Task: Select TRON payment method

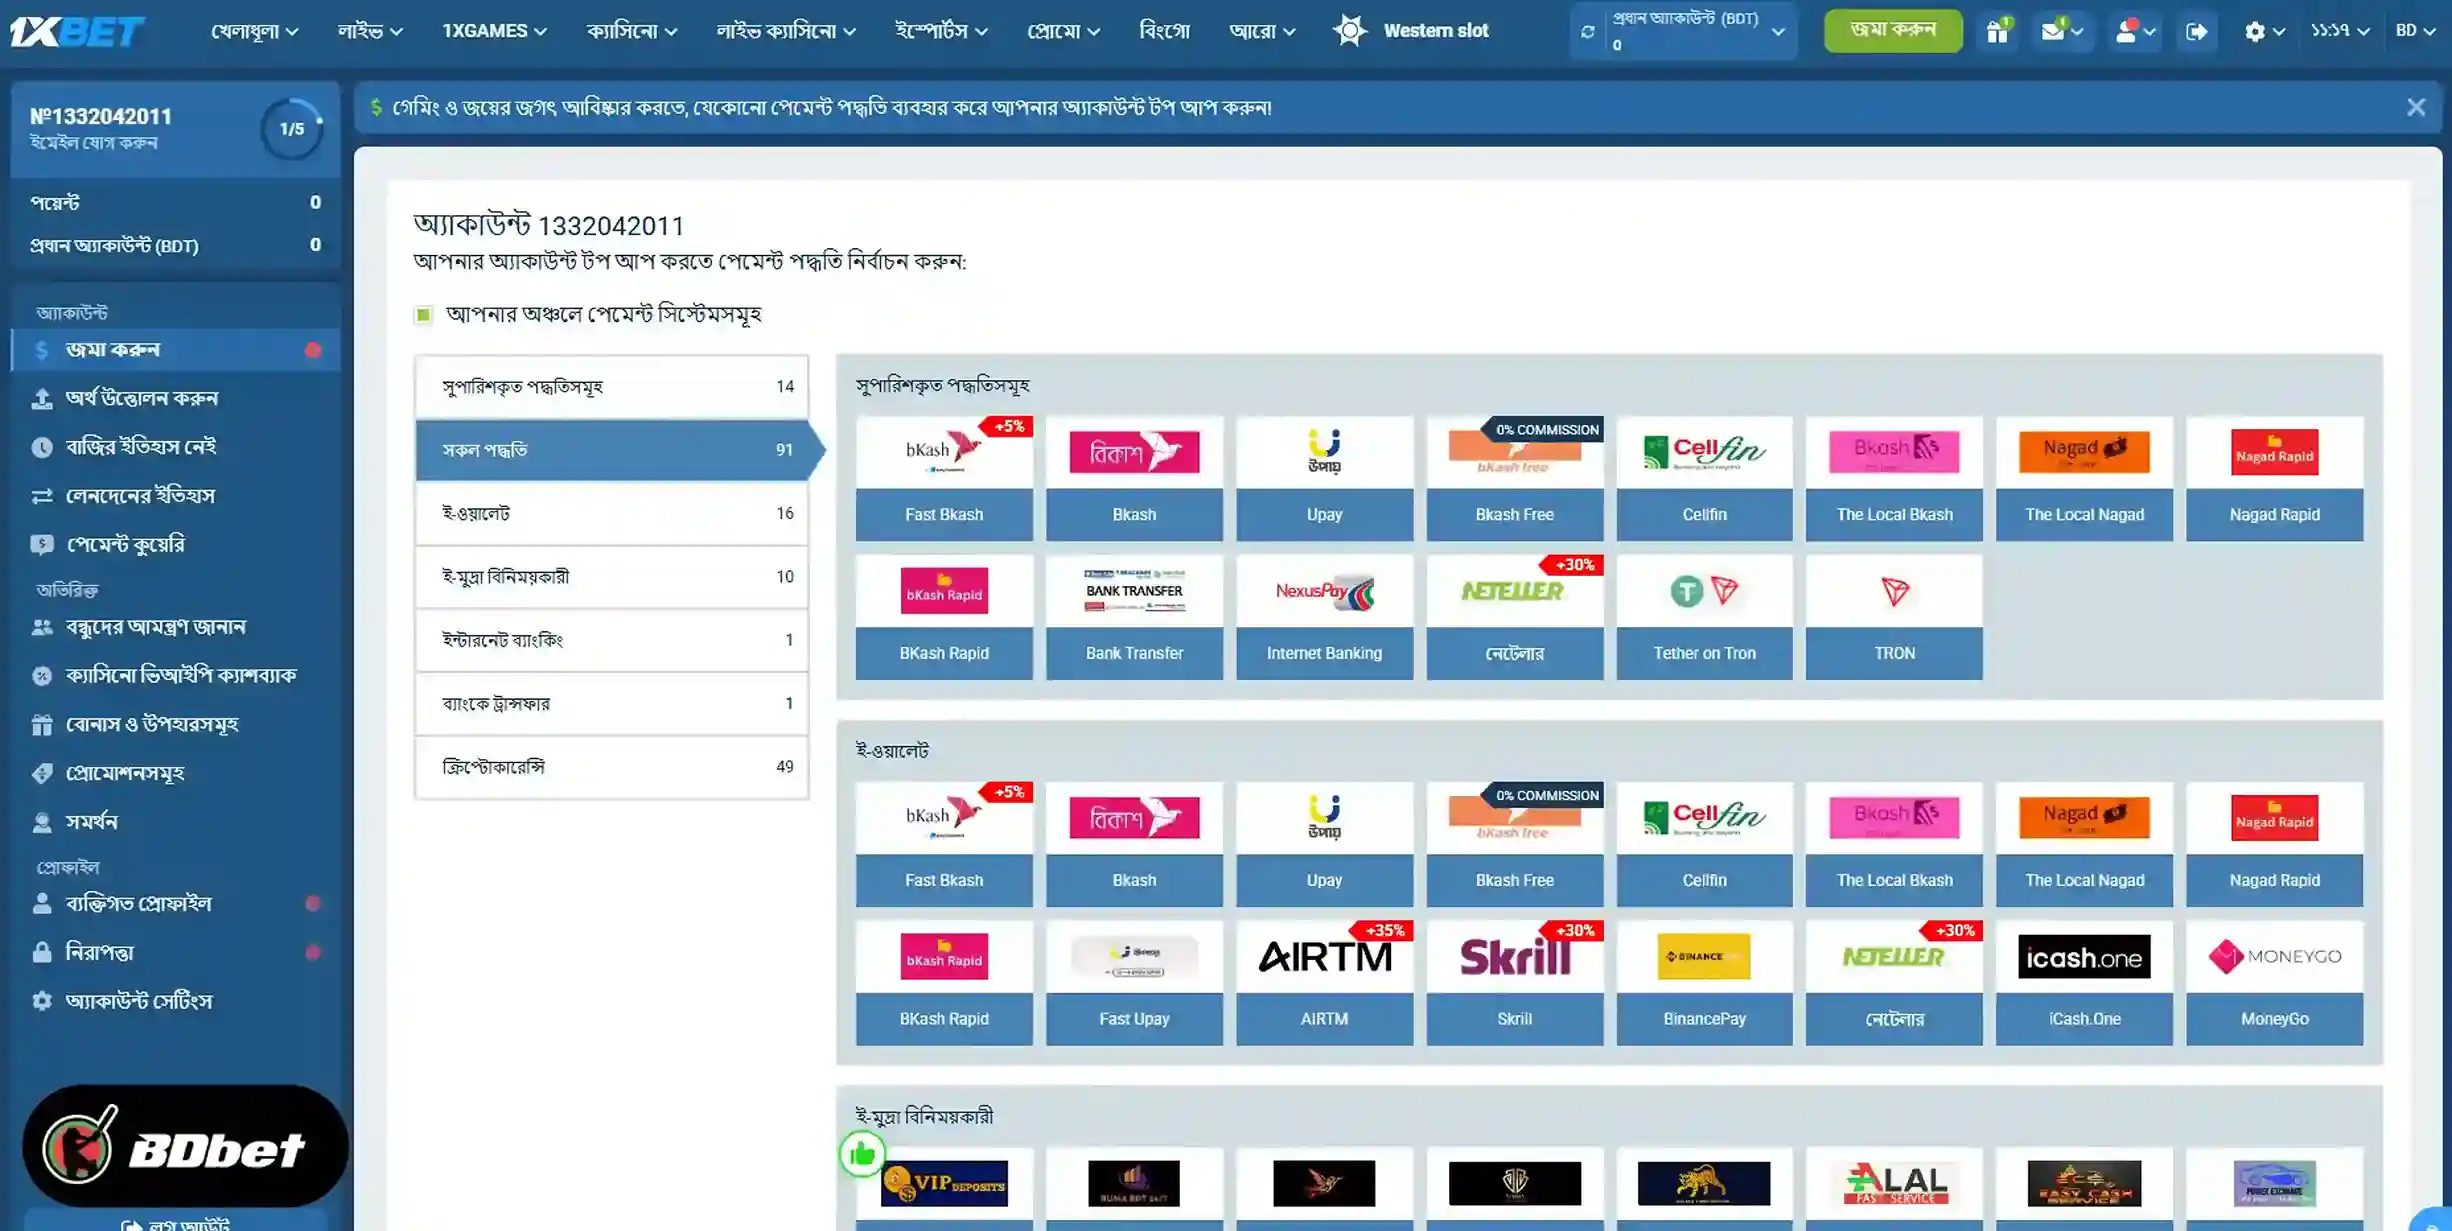Action: point(1894,617)
